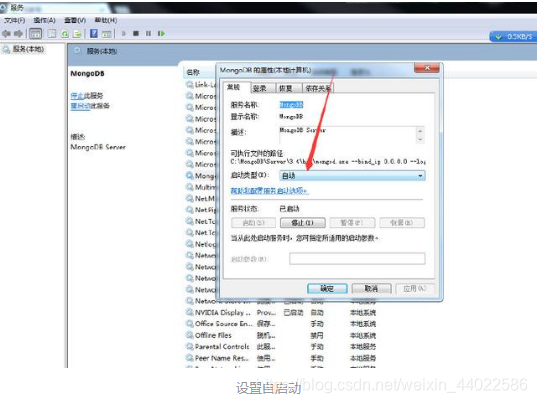
Task: Click the greyed 启动(S) button
Action: coord(253,223)
